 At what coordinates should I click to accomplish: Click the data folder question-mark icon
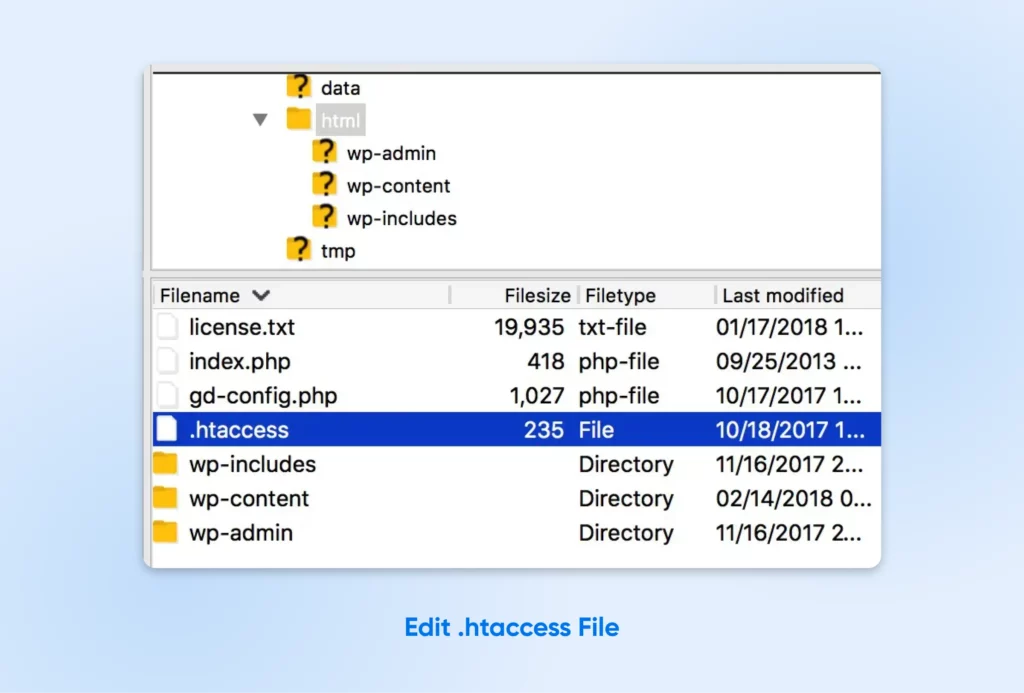(x=298, y=86)
